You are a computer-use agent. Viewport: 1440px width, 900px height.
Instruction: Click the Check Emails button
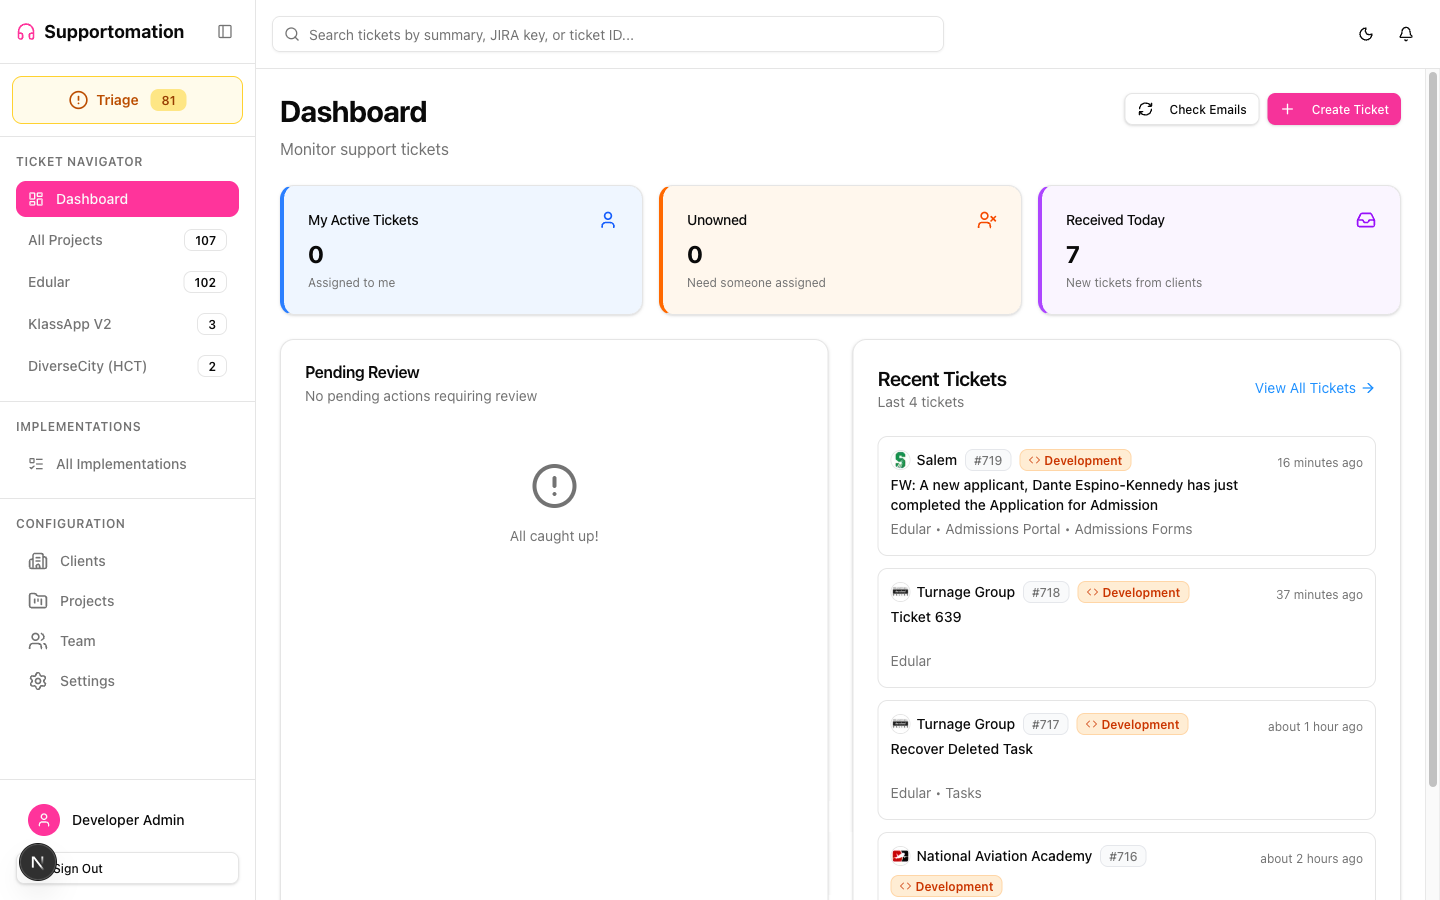[x=1191, y=109]
